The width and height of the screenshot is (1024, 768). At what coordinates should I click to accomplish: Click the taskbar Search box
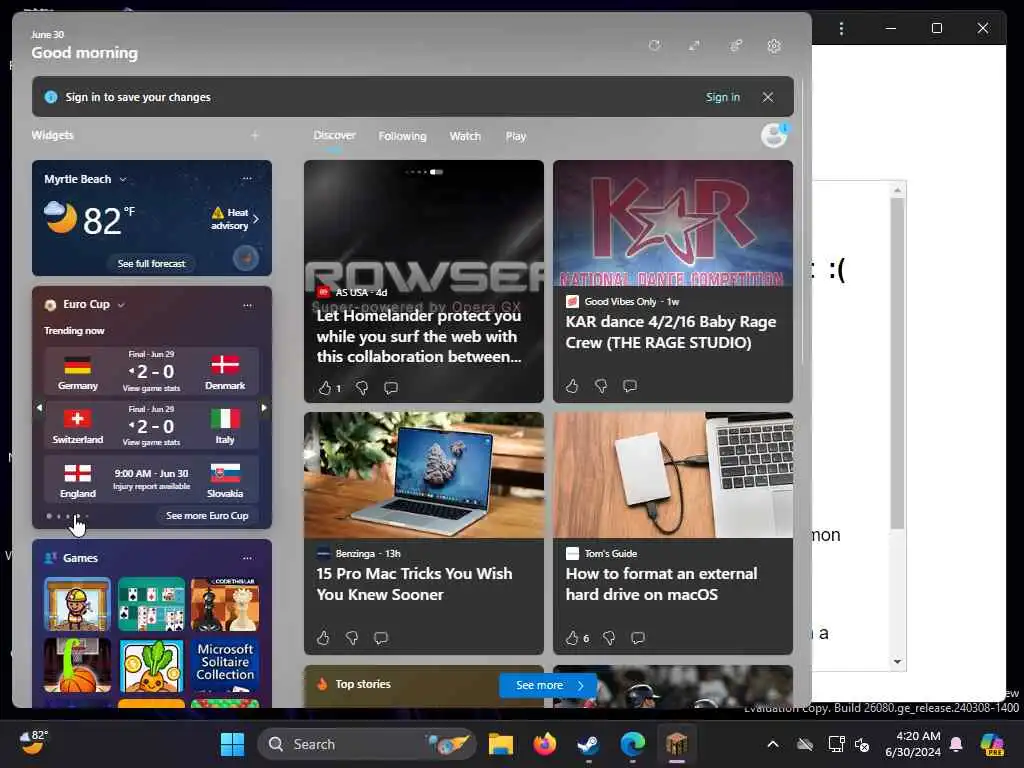point(366,744)
